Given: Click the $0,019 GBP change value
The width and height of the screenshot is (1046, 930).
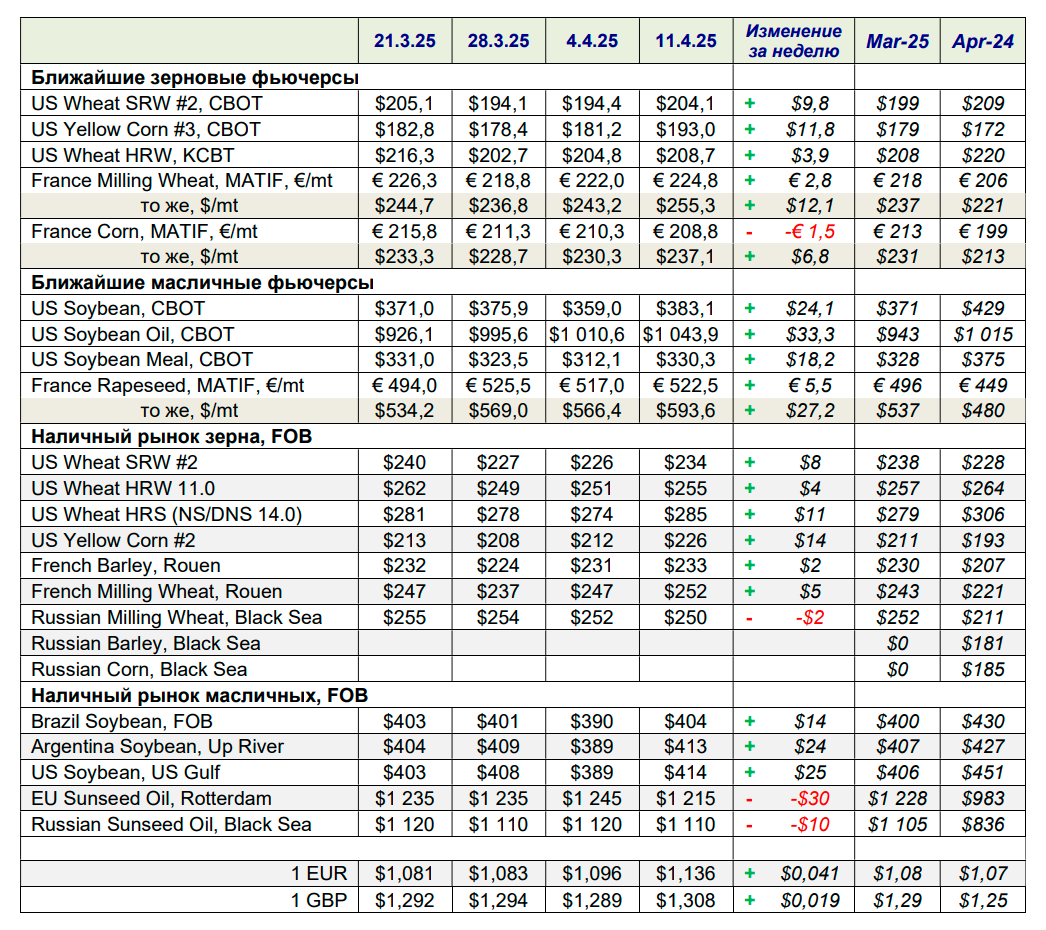Looking at the screenshot, I should 810,900.
